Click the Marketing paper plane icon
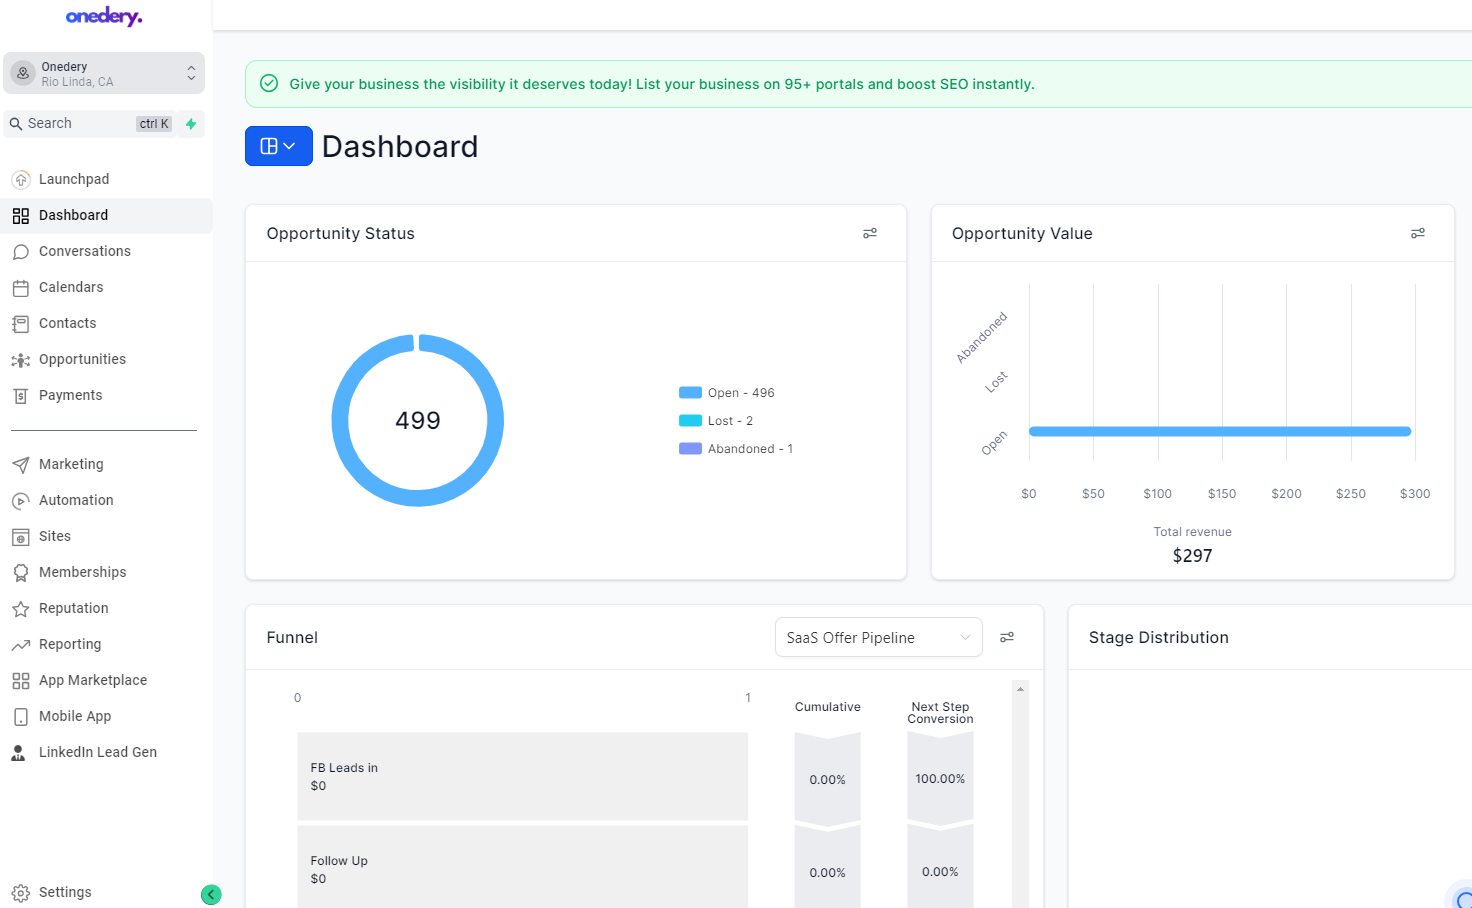This screenshot has width=1472, height=908. click(20, 465)
